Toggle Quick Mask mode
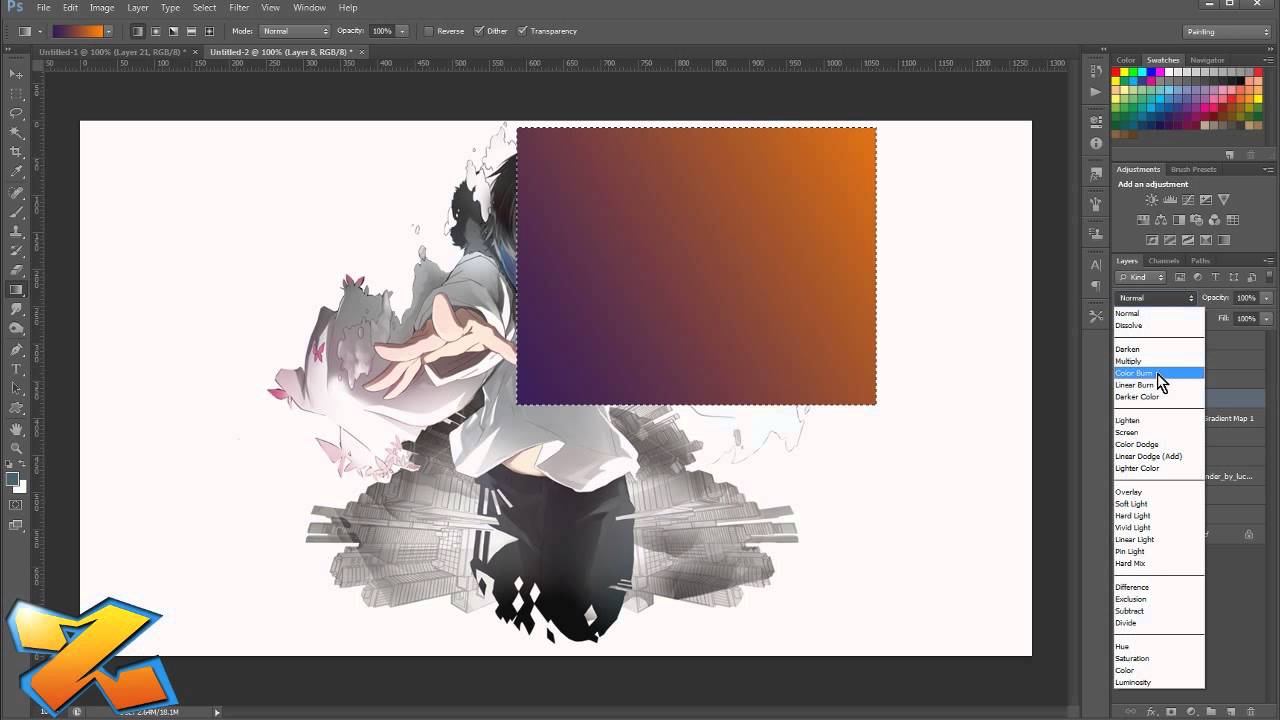The image size is (1280, 720). [16, 505]
